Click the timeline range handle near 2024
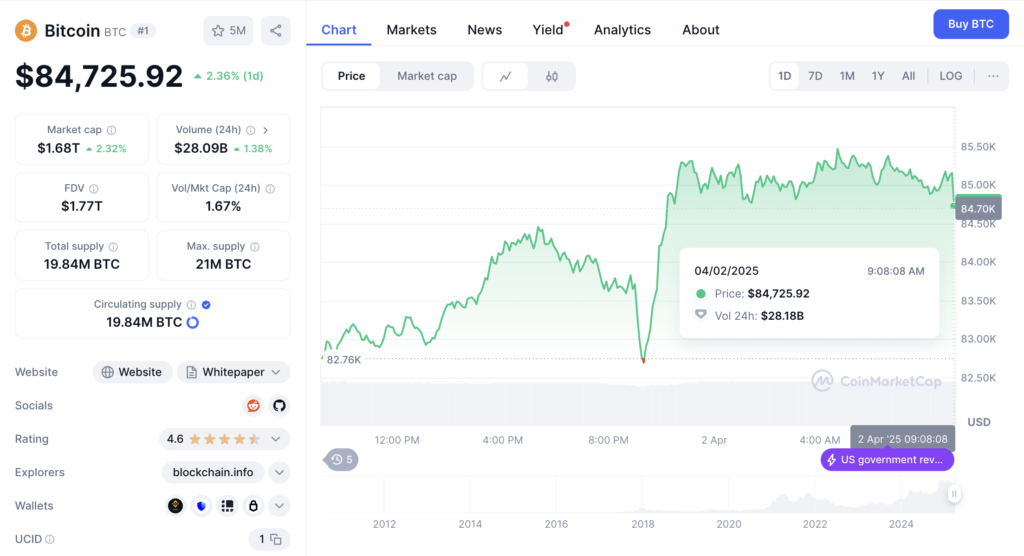The height and width of the screenshot is (556, 1024). coord(954,494)
